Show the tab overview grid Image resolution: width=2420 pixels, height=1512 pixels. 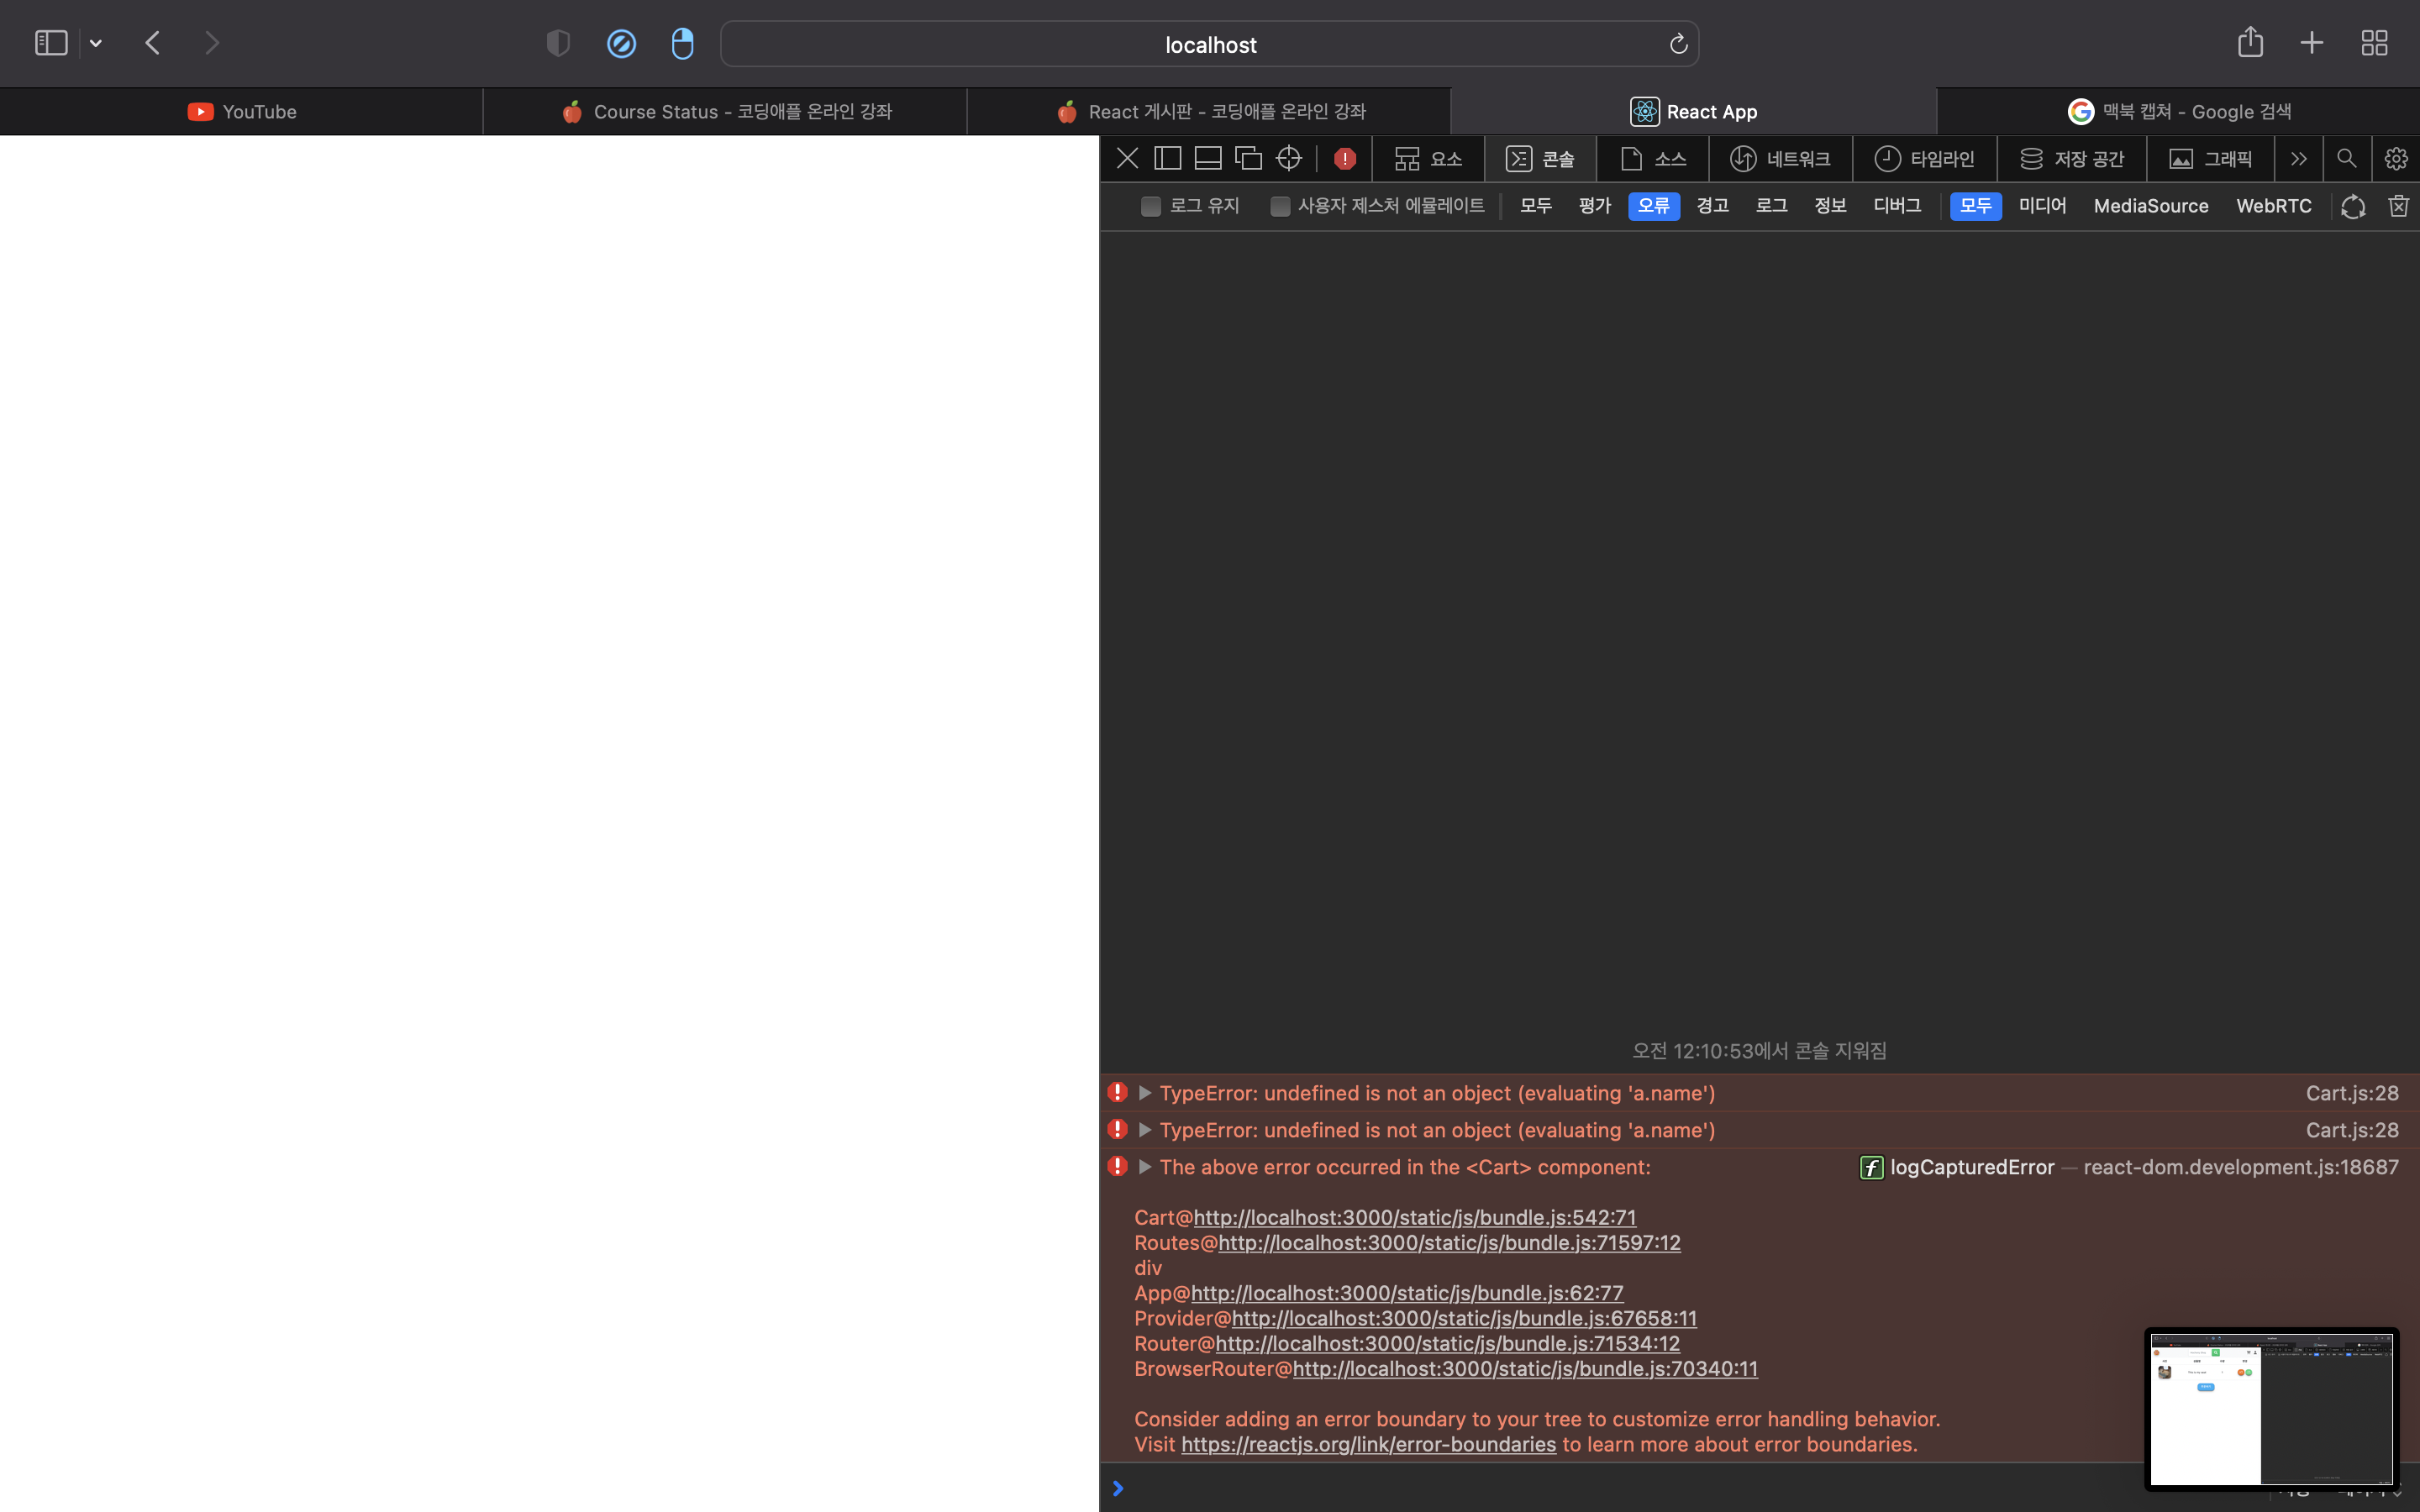pos(2374,43)
